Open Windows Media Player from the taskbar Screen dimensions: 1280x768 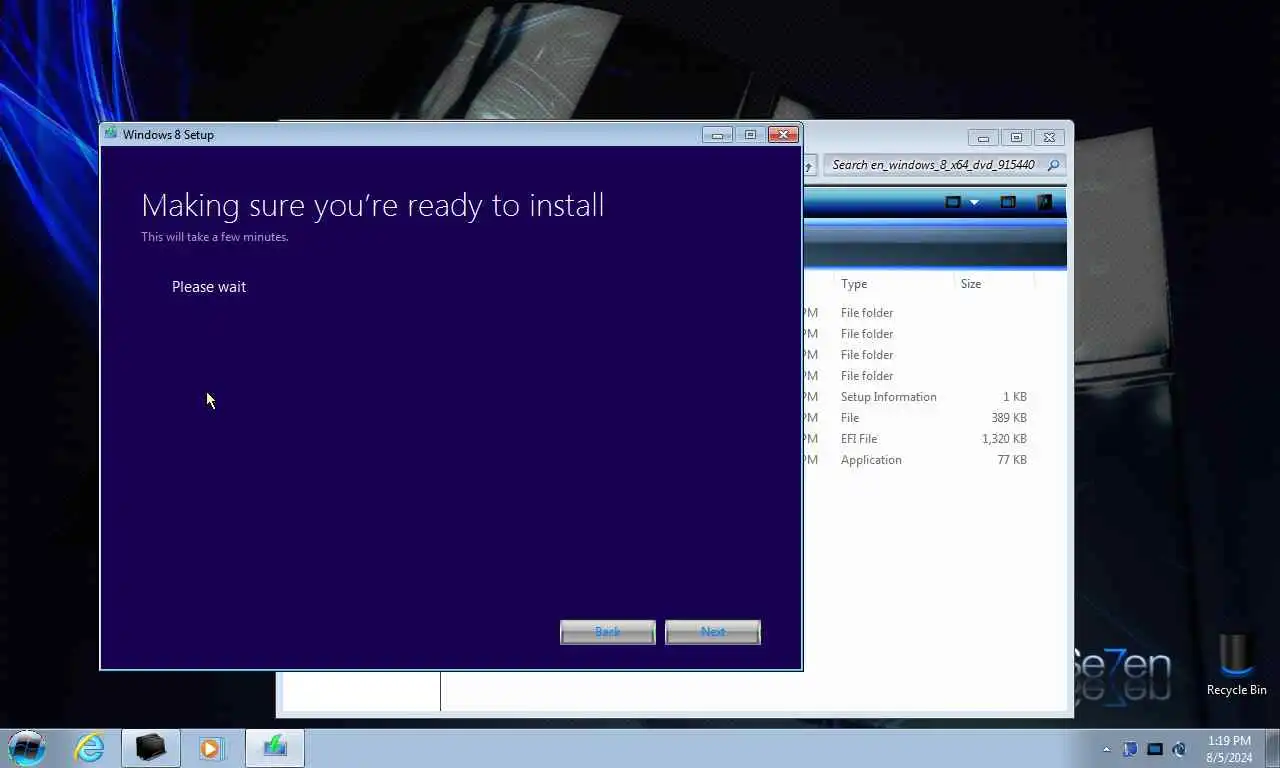point(211,748)
